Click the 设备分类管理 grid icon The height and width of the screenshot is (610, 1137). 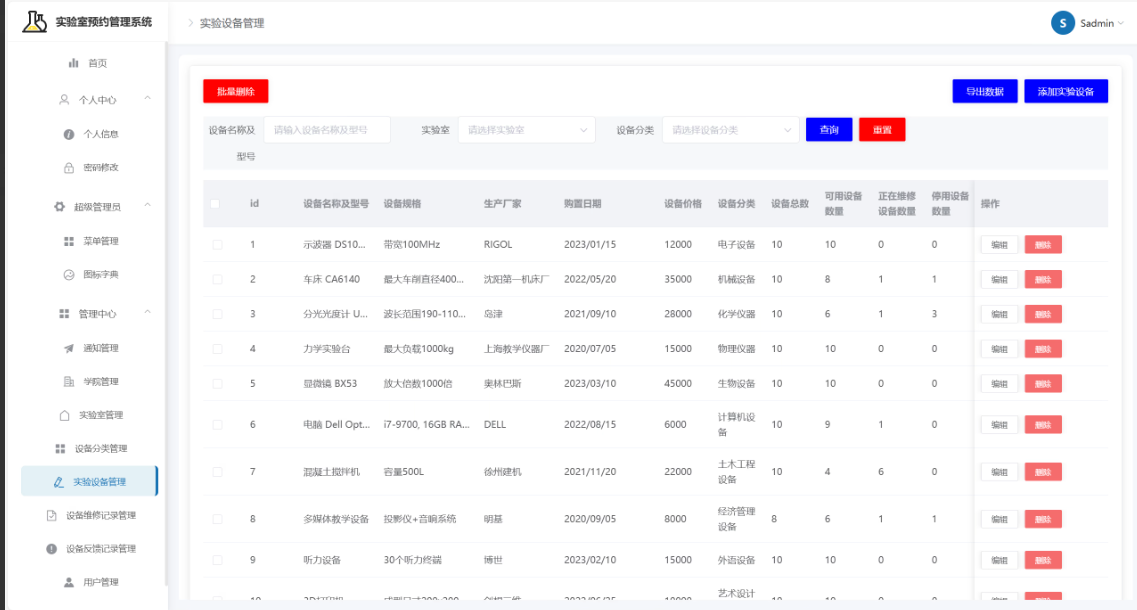click(60, 448)
